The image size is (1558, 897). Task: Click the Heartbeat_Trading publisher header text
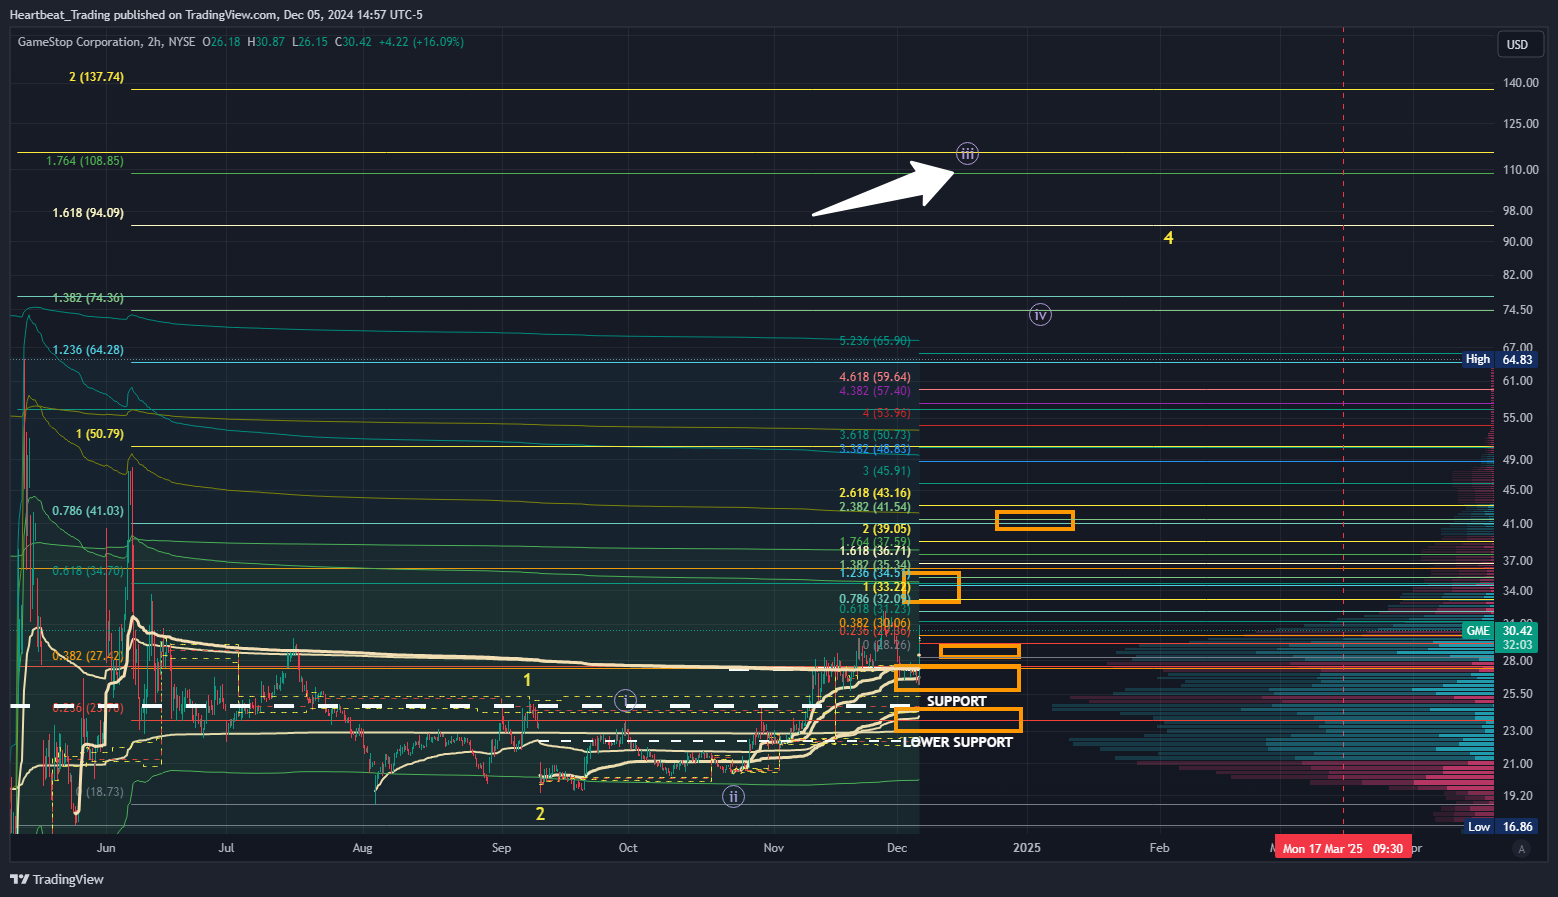[216, 14]
